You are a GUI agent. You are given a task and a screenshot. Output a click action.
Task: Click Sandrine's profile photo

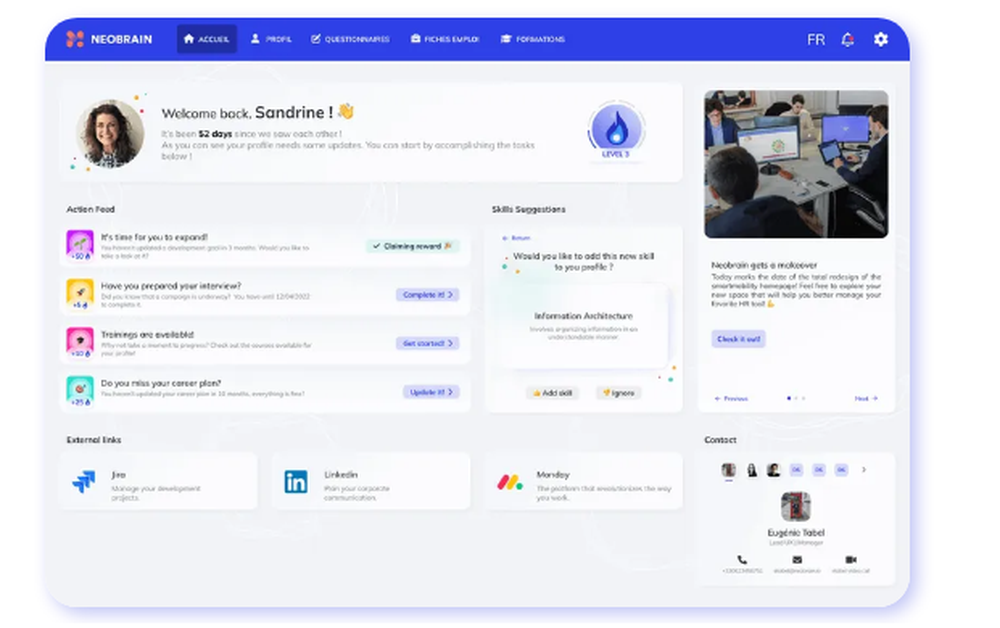pos(110,133)
